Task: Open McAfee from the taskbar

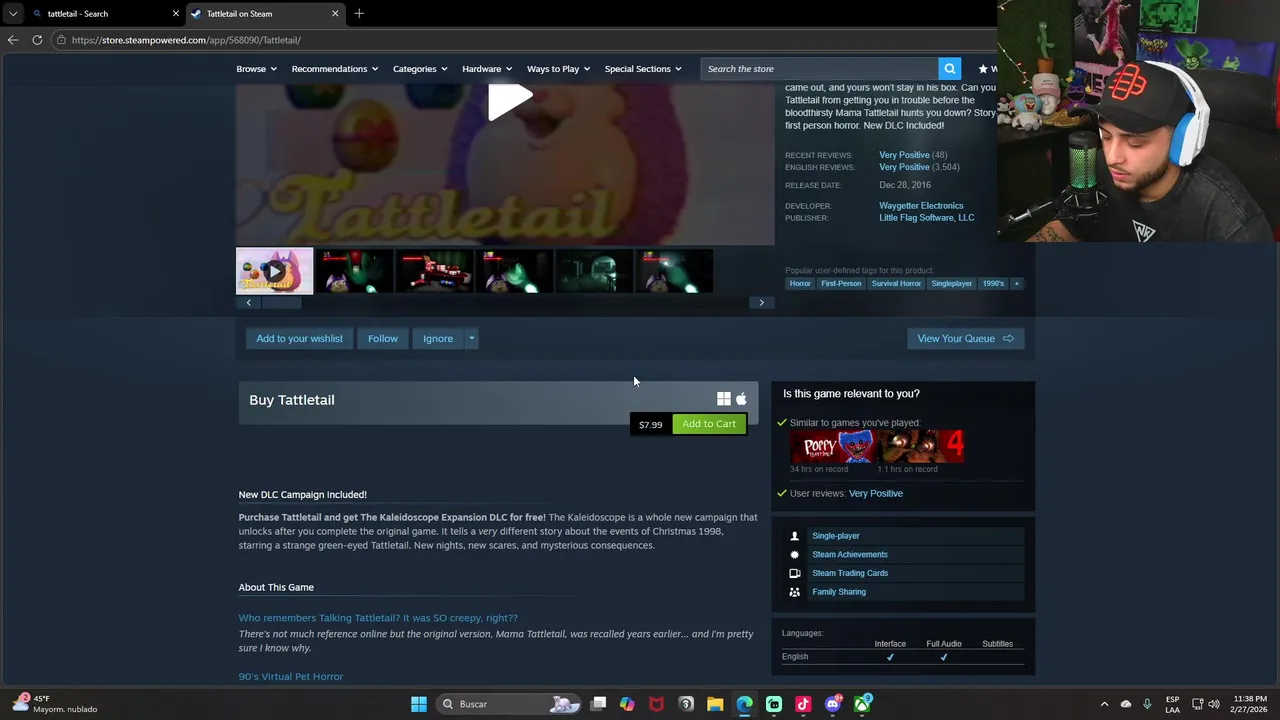Action: pos(656,704)
